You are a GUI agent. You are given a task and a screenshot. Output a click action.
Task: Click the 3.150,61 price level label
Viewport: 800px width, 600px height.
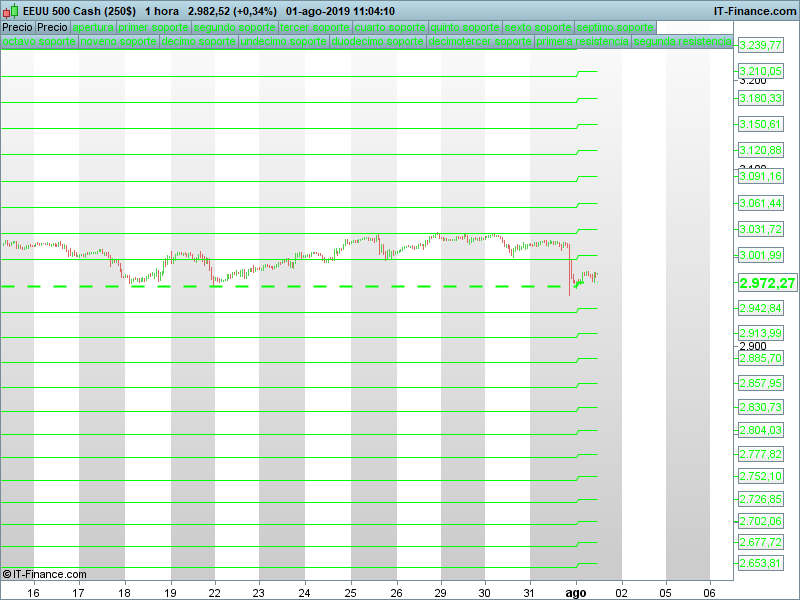[x=761, y=124]
